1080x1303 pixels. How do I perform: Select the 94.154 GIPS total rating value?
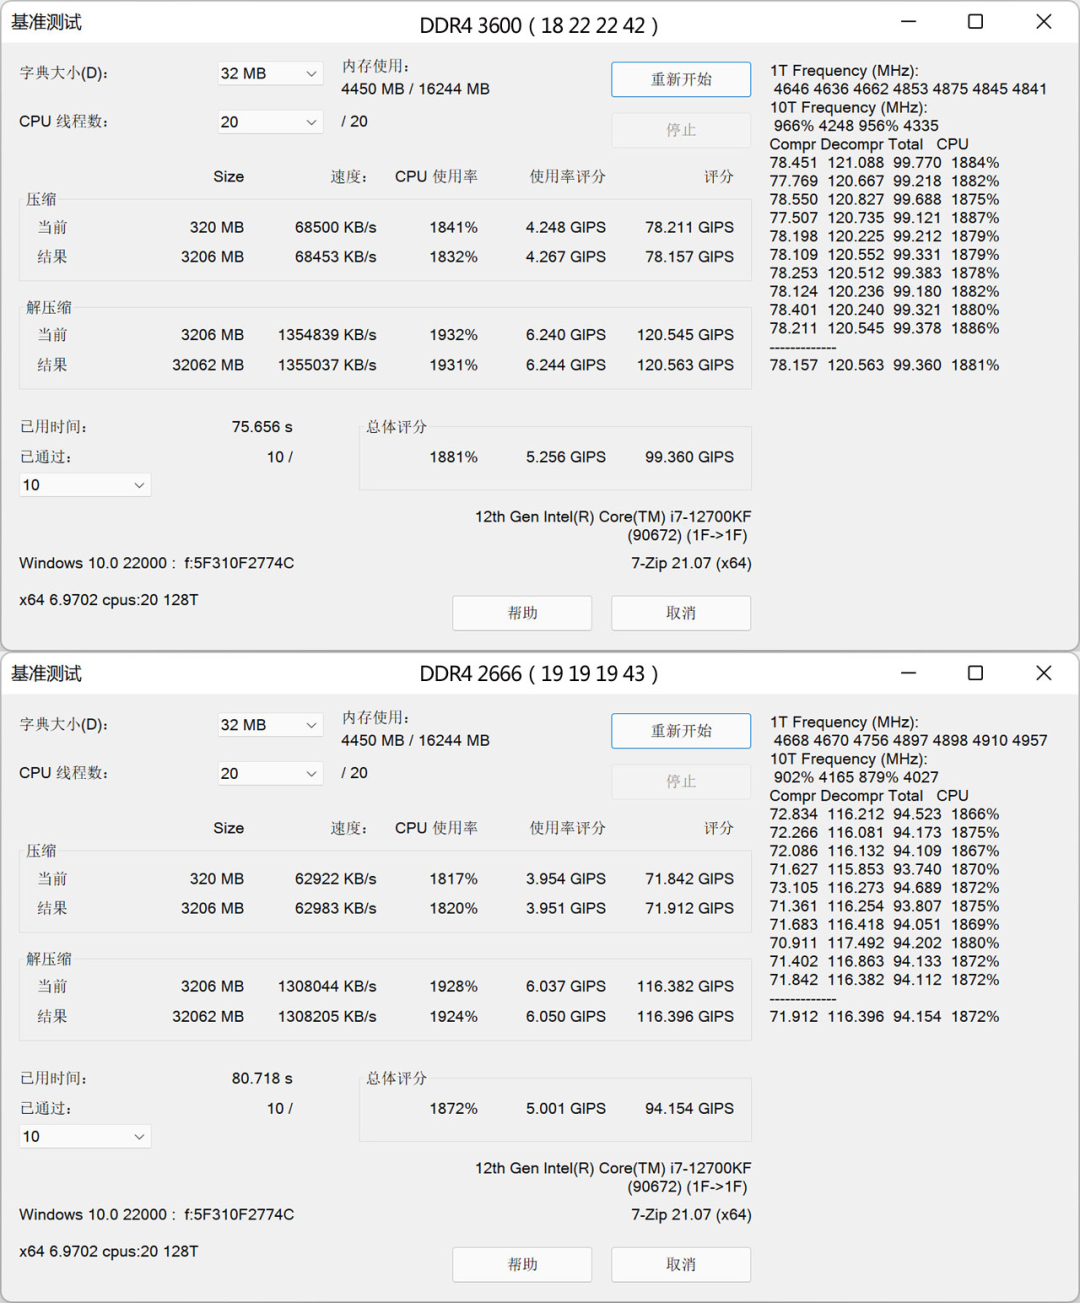(689, 1109)
